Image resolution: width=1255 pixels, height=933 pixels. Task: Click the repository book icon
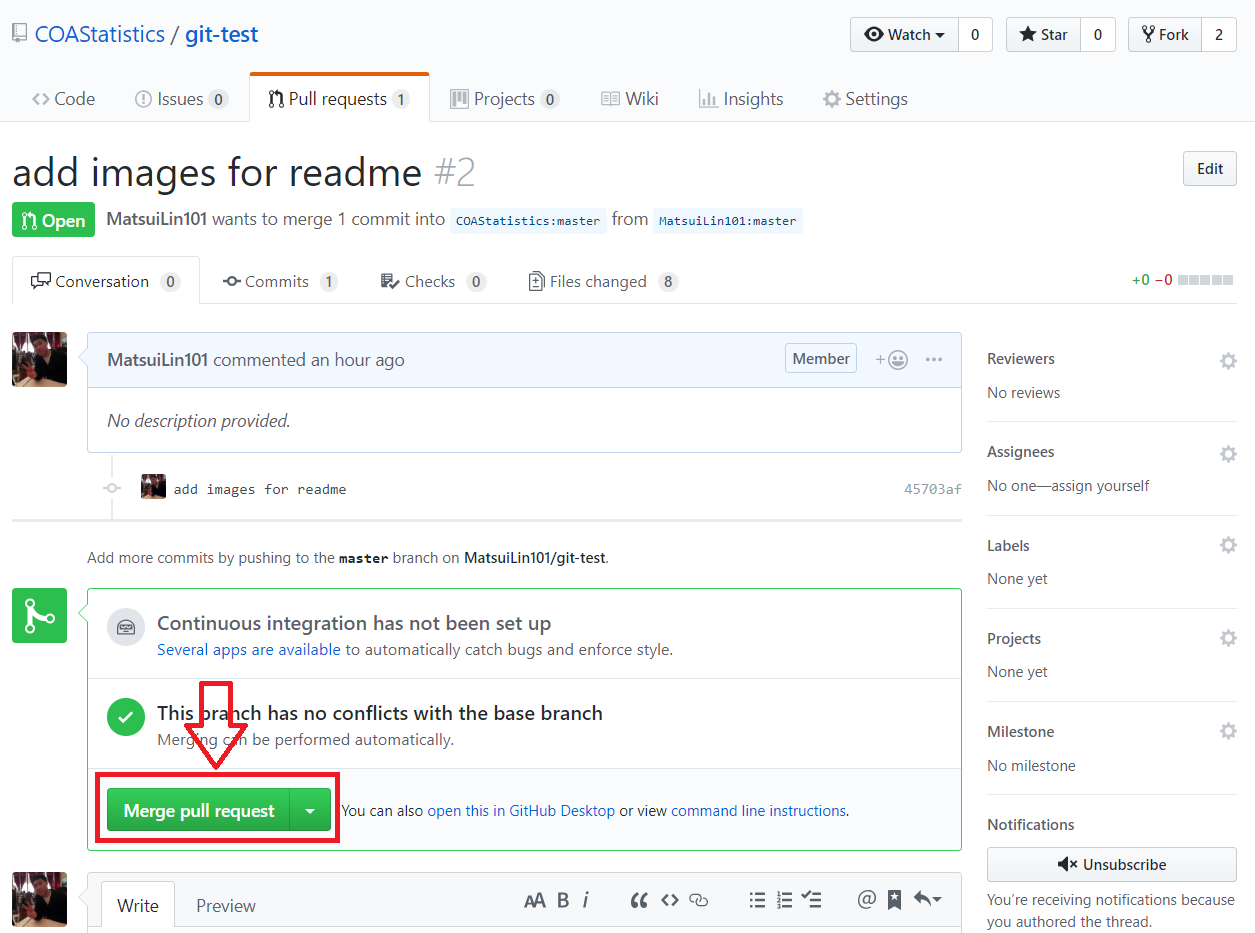[20, 33]
